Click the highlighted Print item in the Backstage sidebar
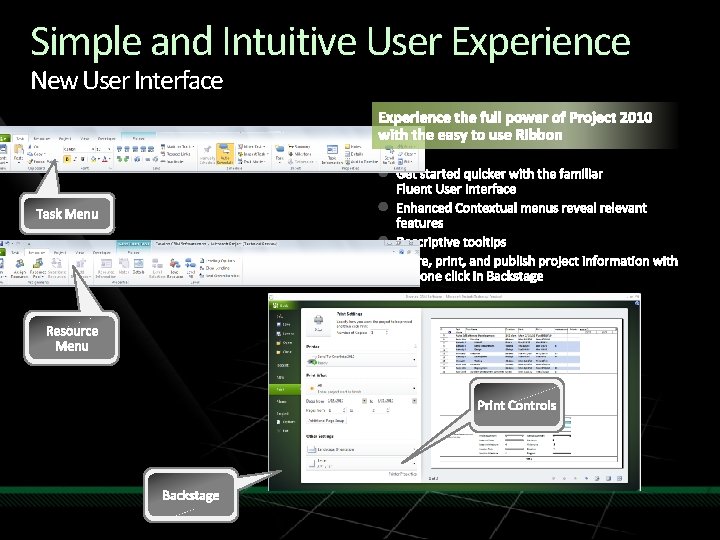 coord(285,389)
